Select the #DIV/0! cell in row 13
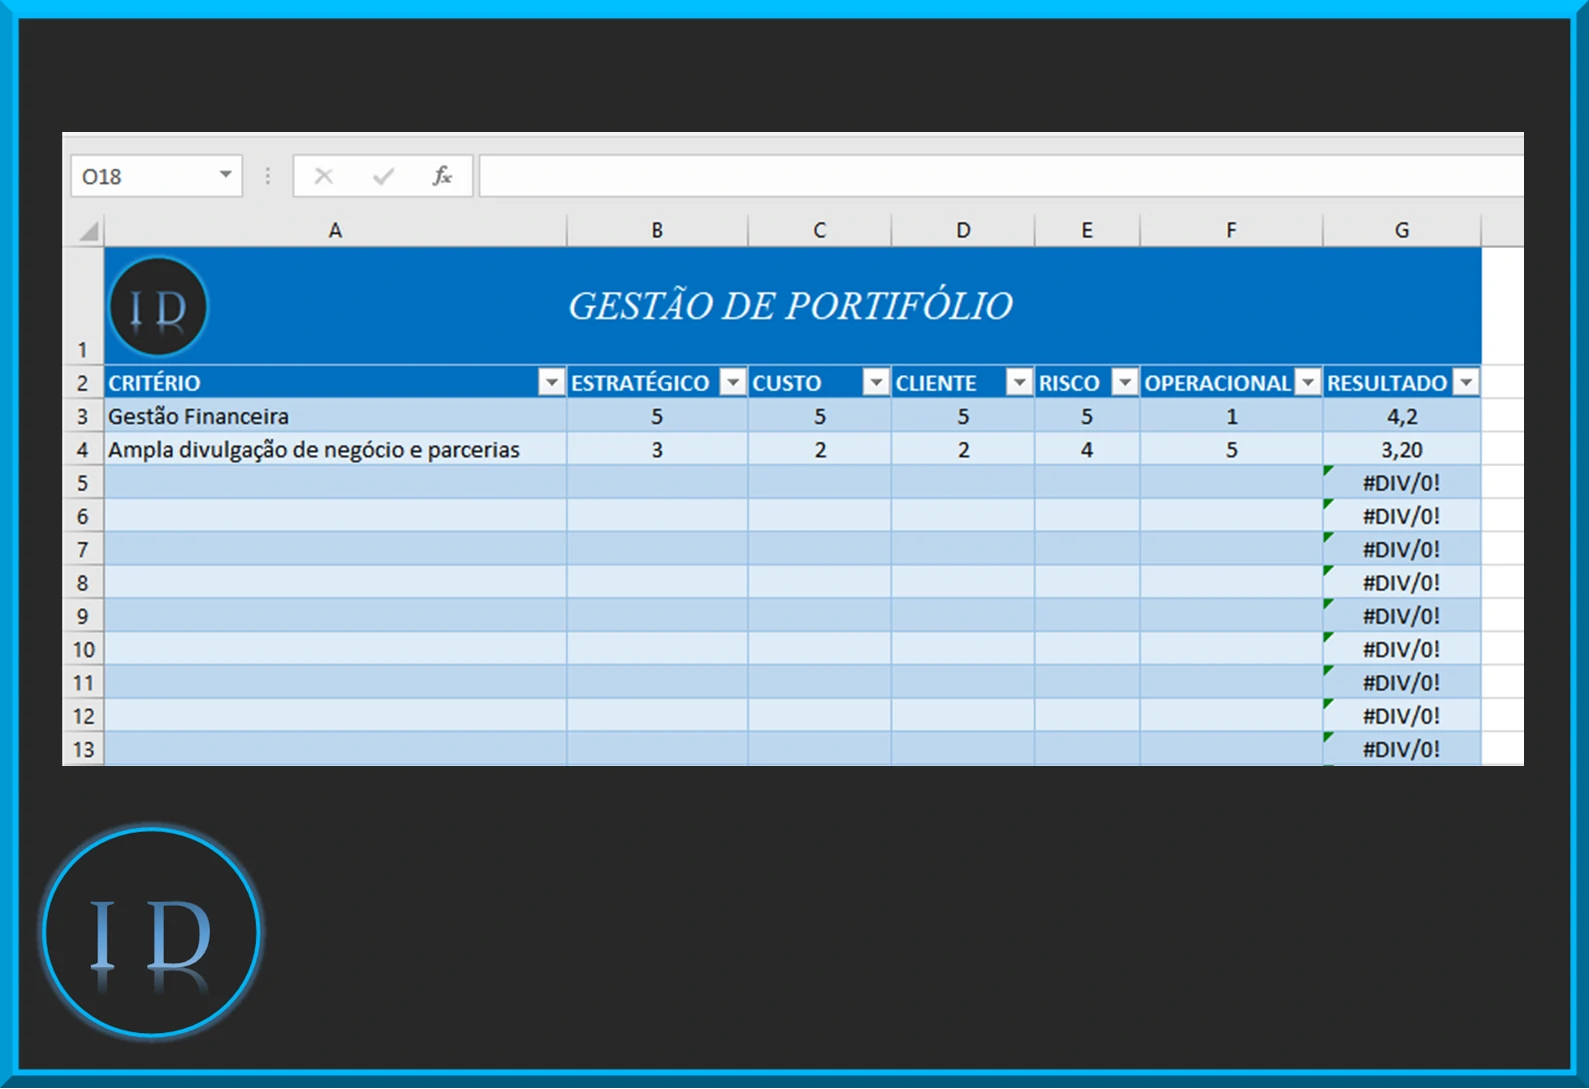Screen dimensions: 1589x1089 (1402, 749)
